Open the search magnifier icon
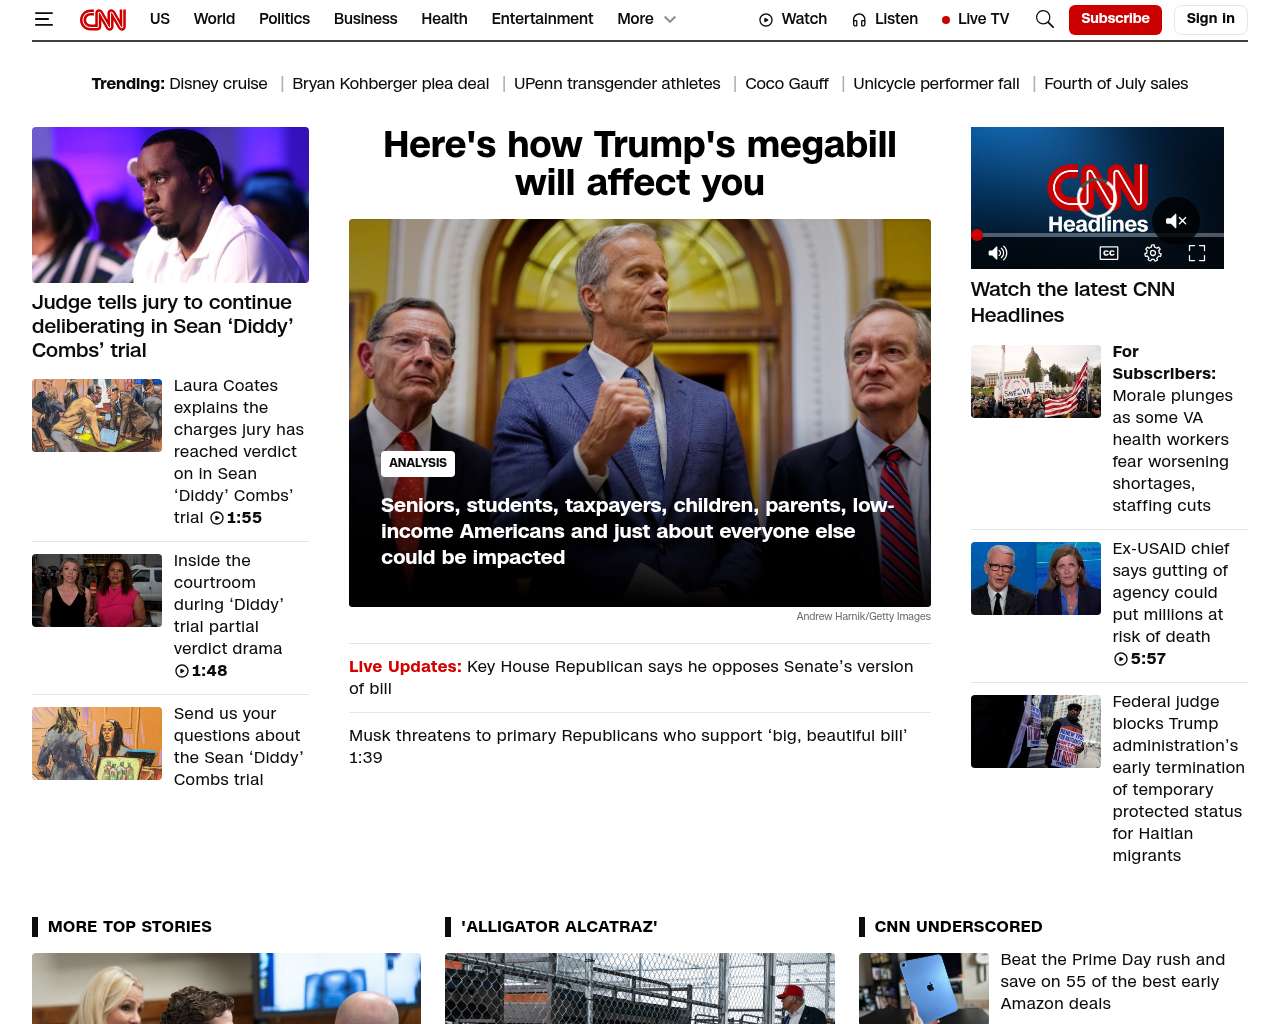Image resolution: width=1280 pixels, height=1024 pixels. 1045,19
